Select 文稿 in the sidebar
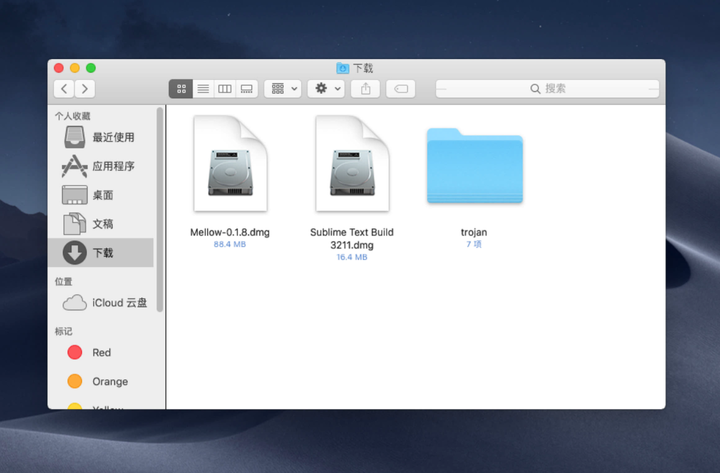 pyautogui.click(x=102, y=224)
